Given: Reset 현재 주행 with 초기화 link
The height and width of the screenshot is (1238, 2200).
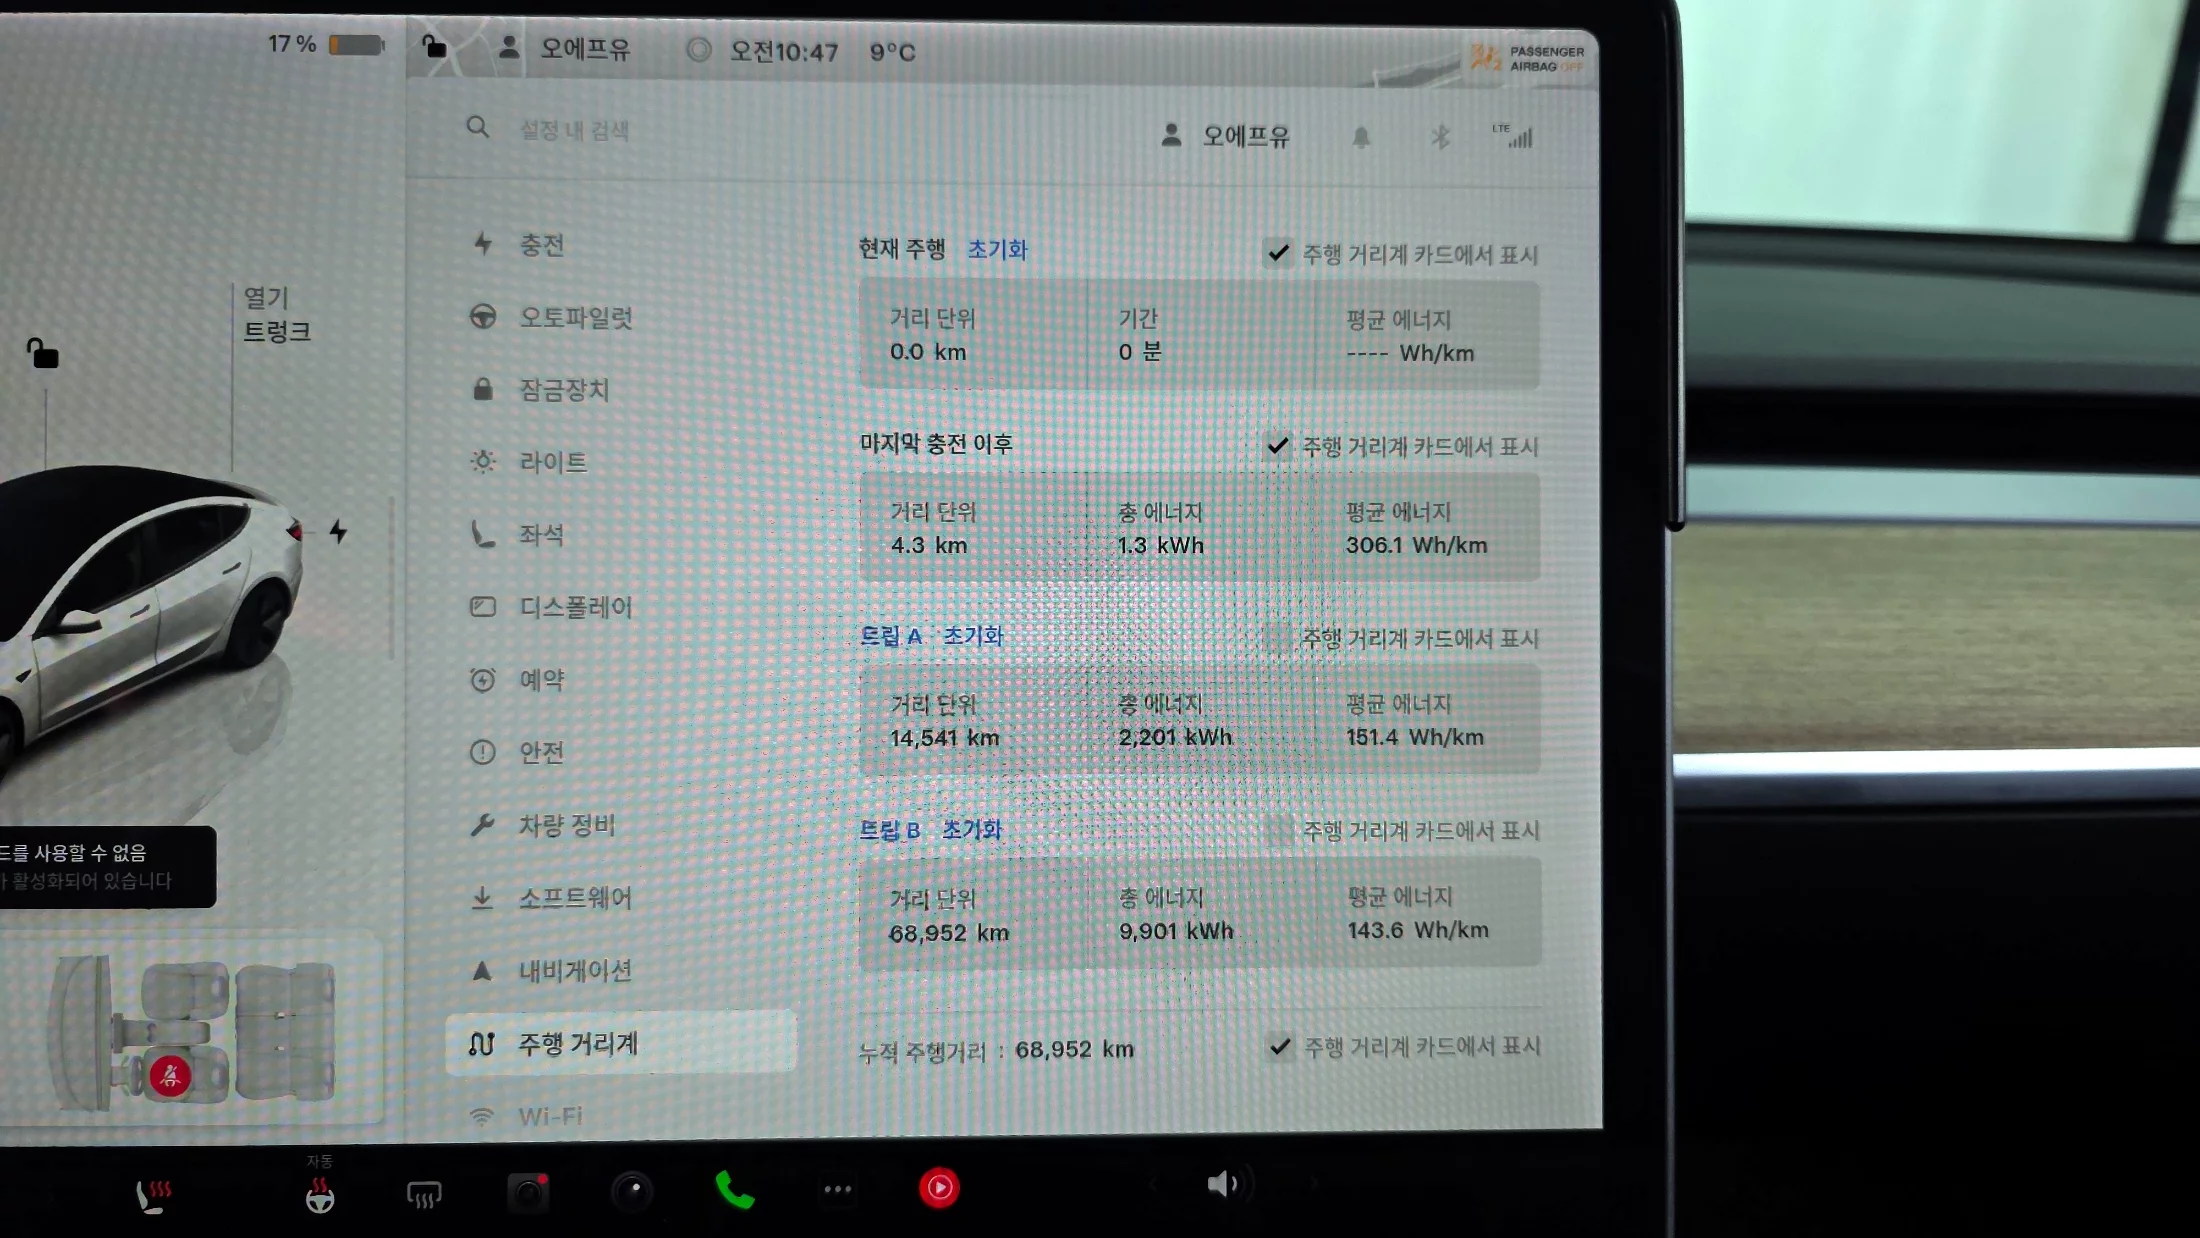Looking at the screenshot, I should click(x=997, y=249).
